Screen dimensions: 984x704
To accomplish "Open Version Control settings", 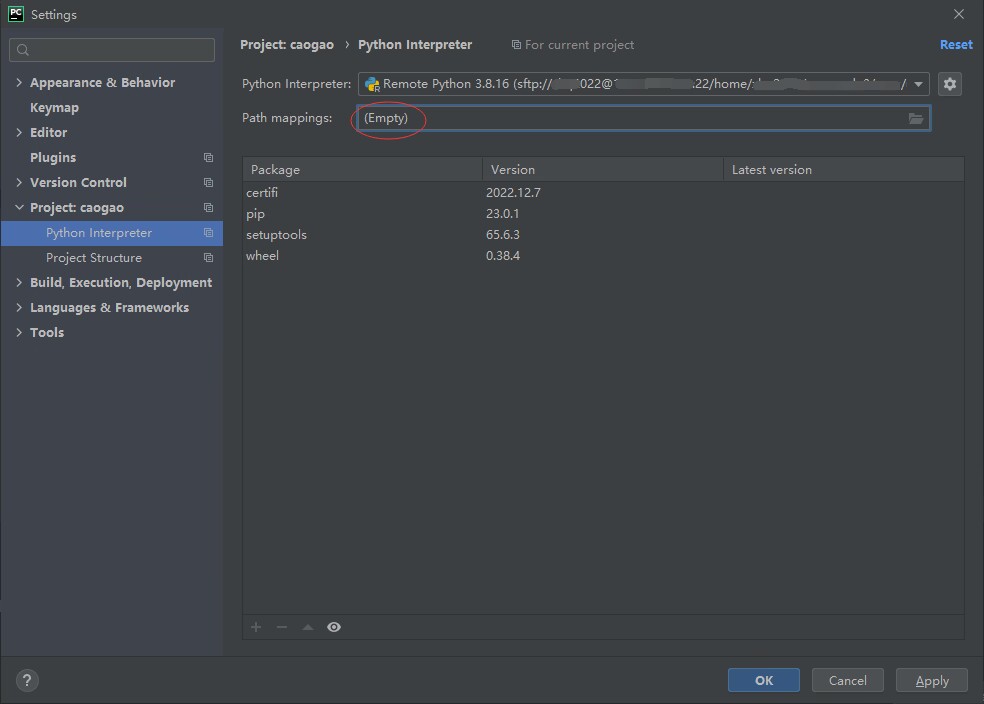I will pos(78,183).
